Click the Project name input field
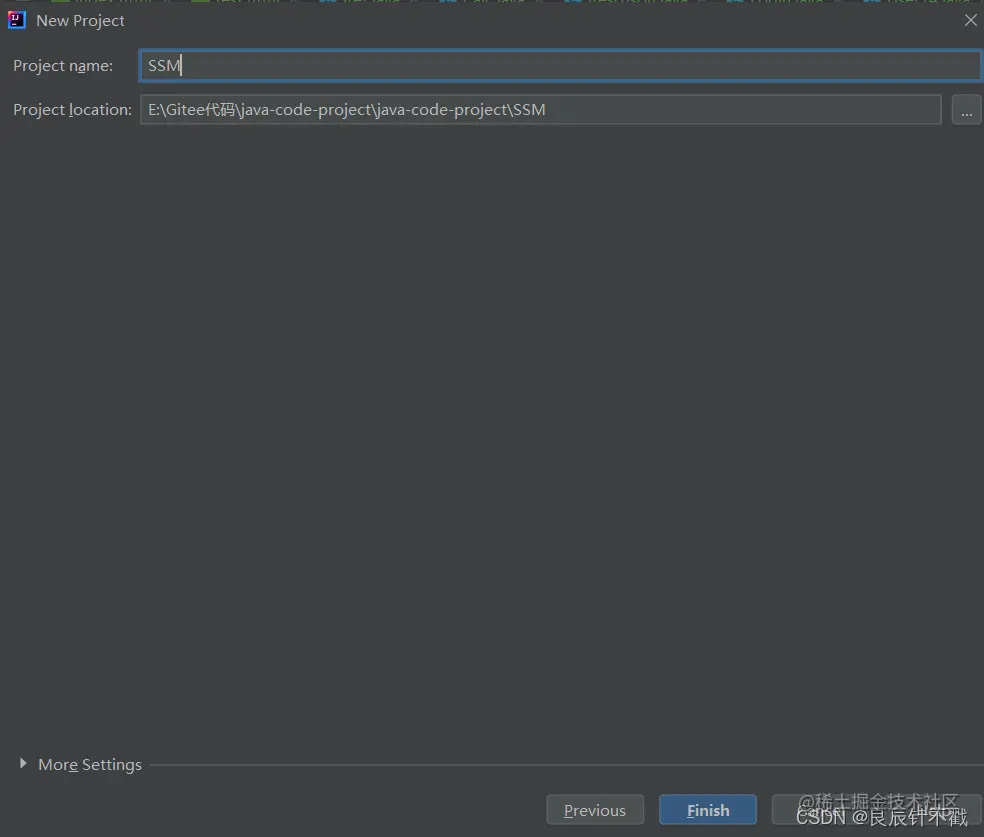 [560, 65]
